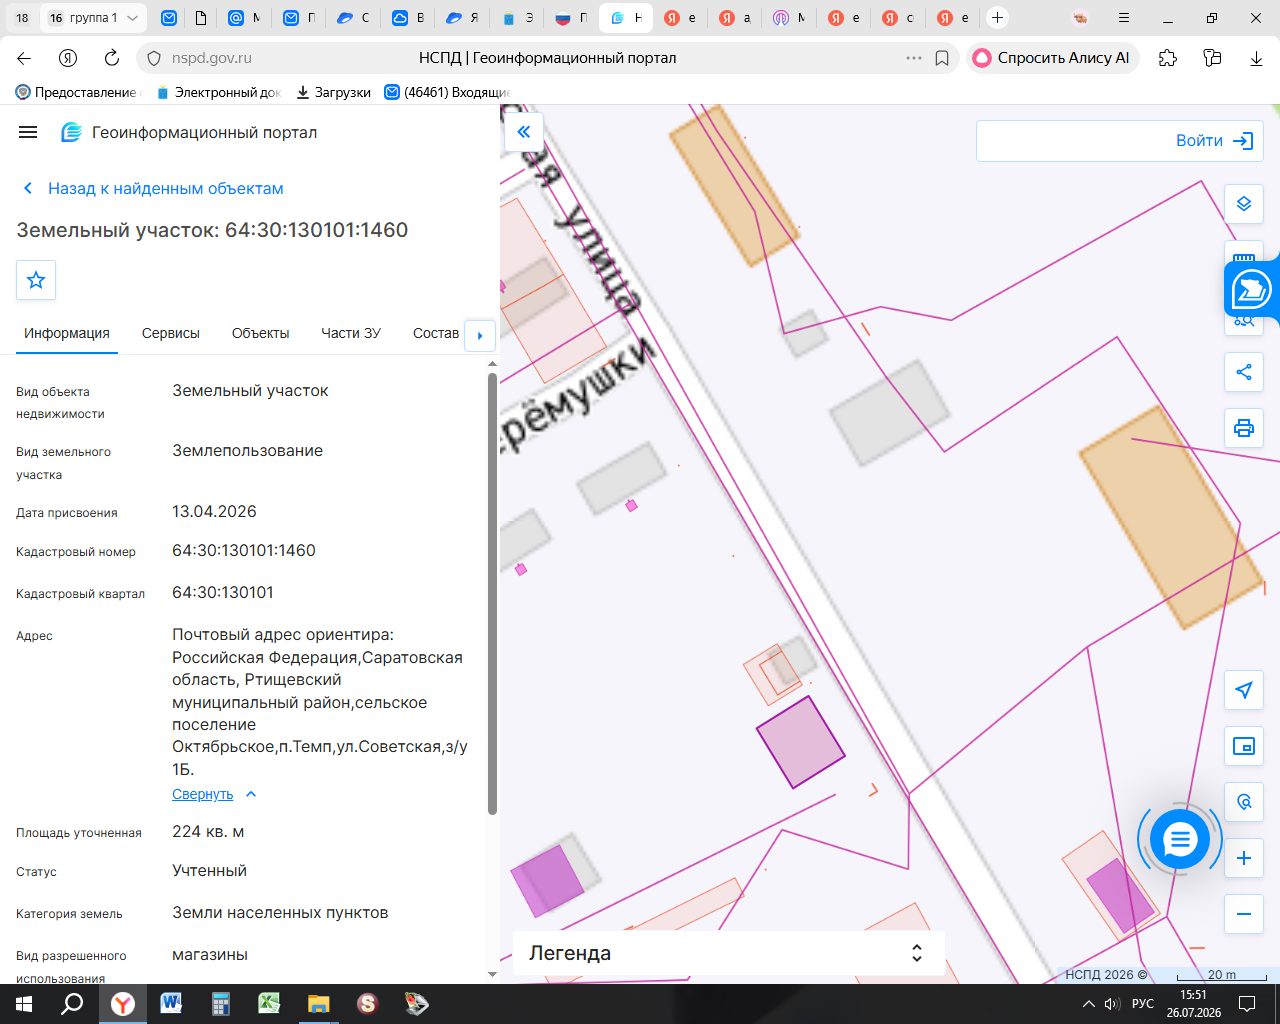Collapse the side panel with the double-chevron button
Image resolution: width=1280 pixels, height=1024 pixels.
(523, 131)
